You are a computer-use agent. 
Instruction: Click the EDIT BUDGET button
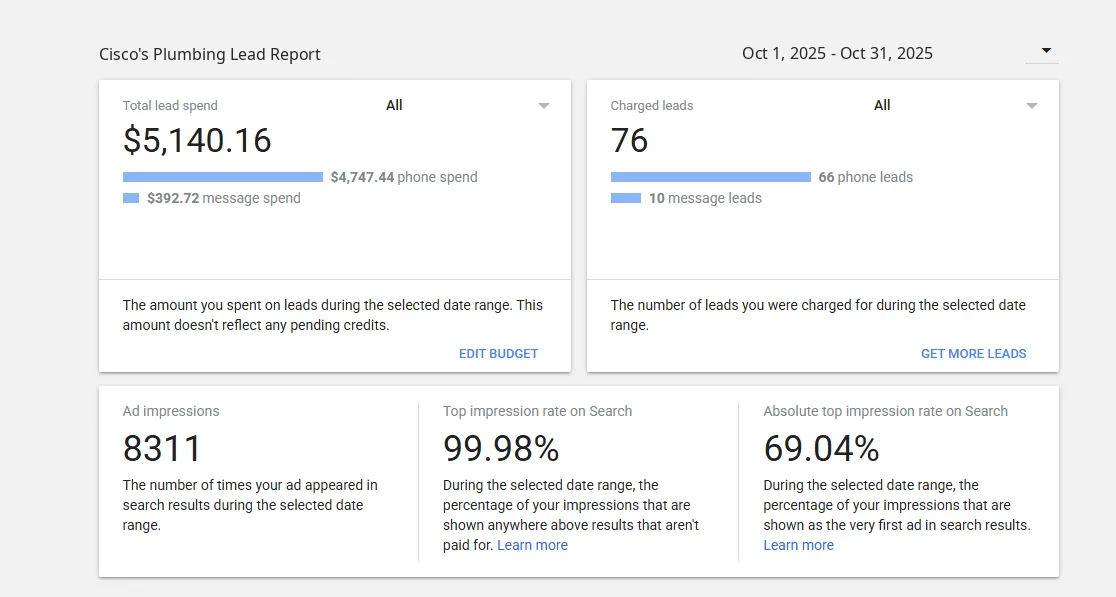[498, 354]
